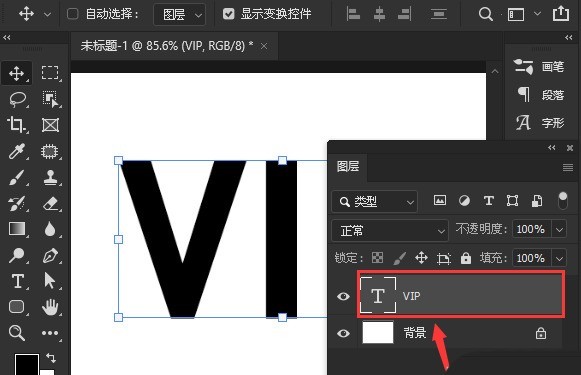Select the Horizontal Type tool

18,281
